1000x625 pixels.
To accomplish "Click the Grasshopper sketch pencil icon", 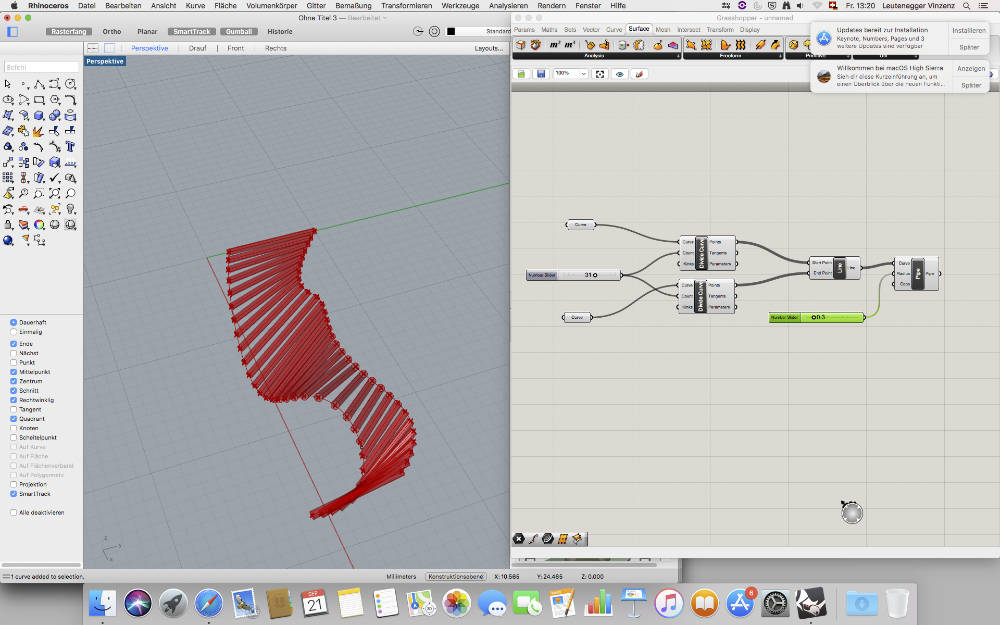I will tap(639, 74).
